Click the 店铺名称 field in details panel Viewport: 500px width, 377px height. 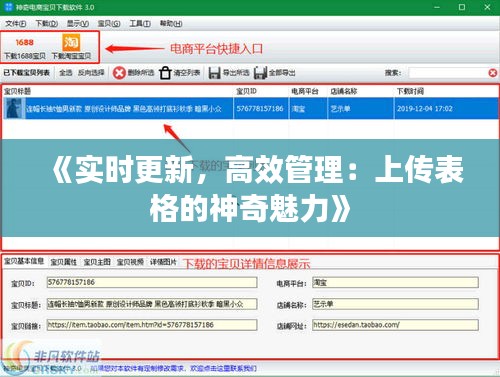395,304
